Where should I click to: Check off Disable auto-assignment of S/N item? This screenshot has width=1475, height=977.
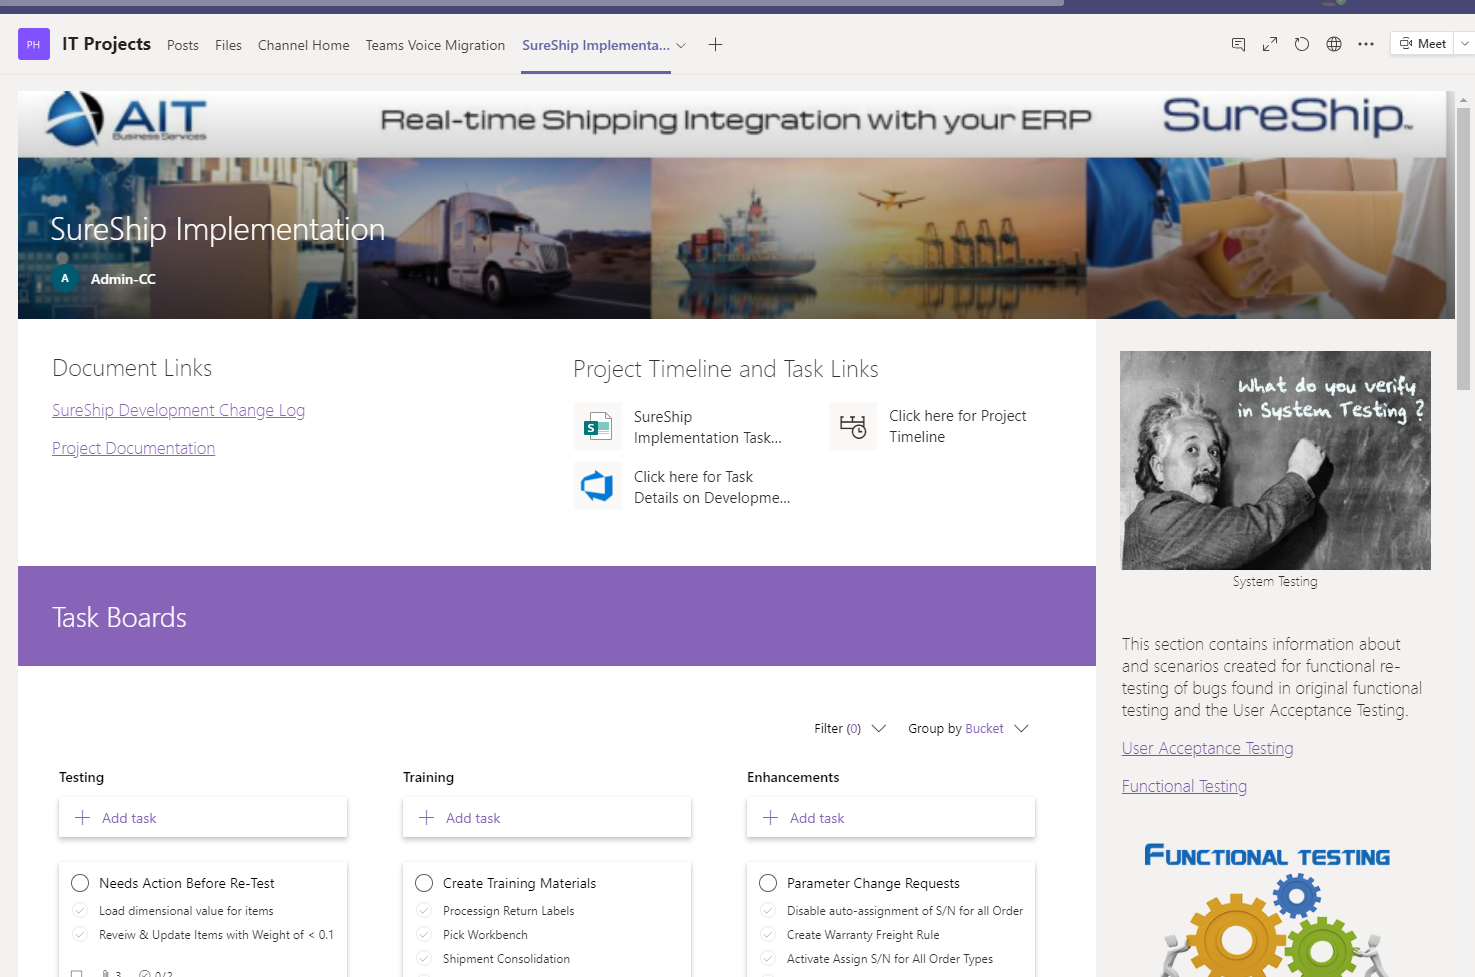(x=768, y=910)
